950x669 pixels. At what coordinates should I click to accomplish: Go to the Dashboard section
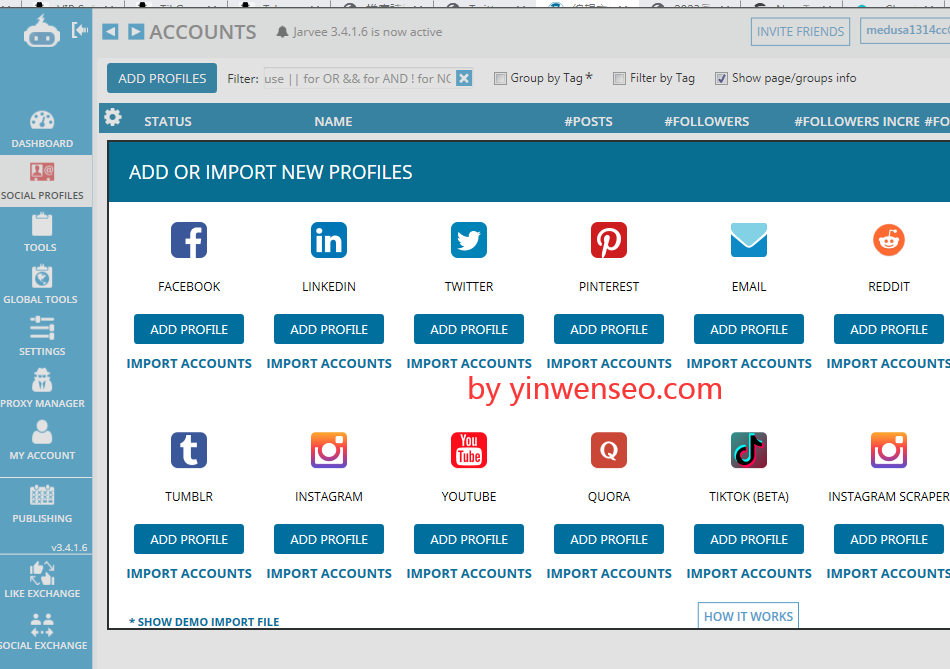pyautogui.click(x=42, y=127)
